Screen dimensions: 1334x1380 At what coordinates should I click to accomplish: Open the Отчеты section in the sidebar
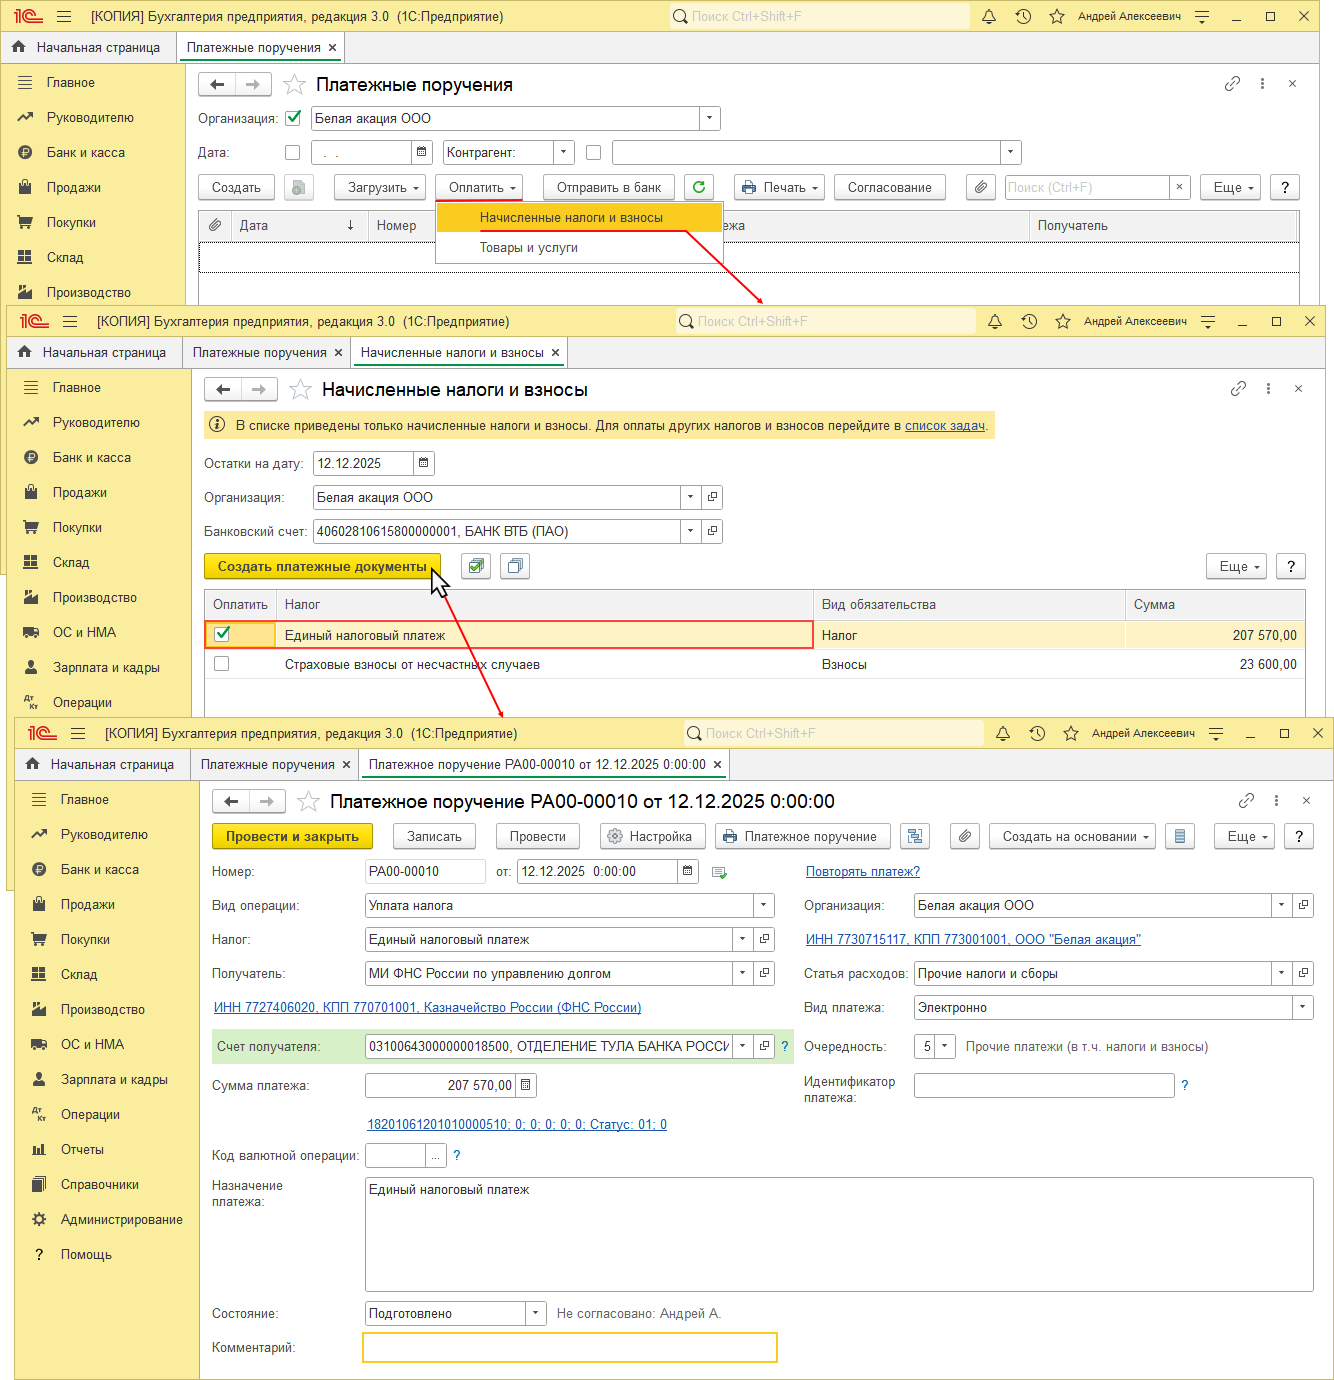[82, 1149]
